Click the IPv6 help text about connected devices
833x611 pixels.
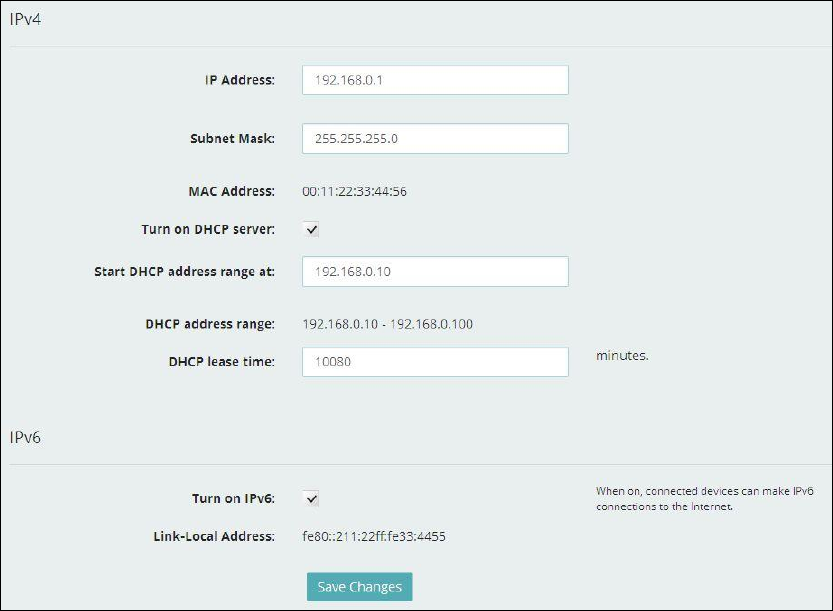(x=704, y=498)
